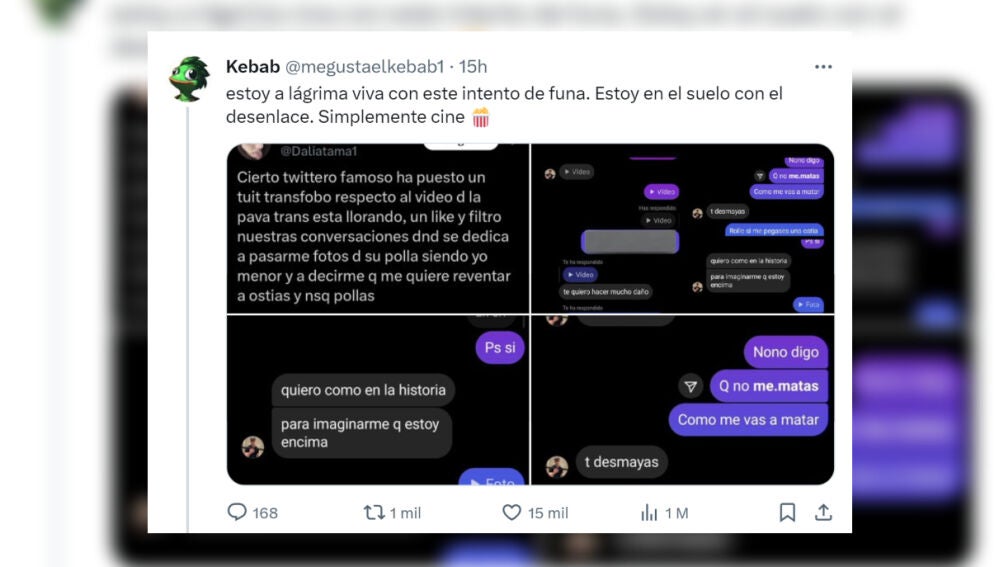Open the Kebab display name link
The width and height of the screenshot is (999, 567).
(253, 66)
